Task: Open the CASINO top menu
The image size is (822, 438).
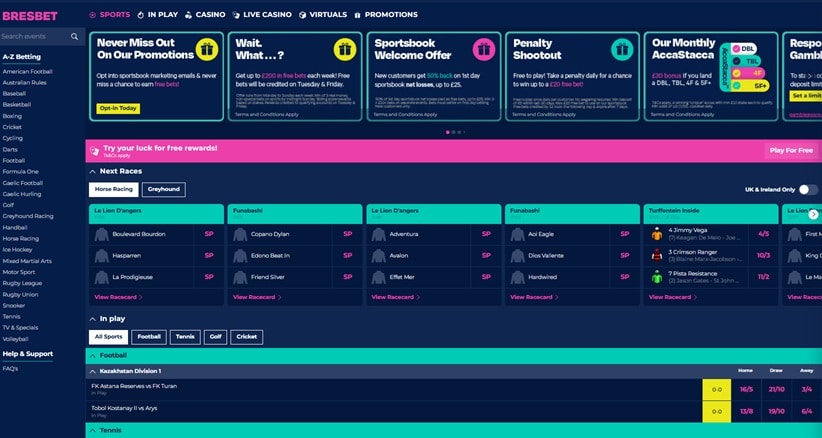Action: click(205, 15)
